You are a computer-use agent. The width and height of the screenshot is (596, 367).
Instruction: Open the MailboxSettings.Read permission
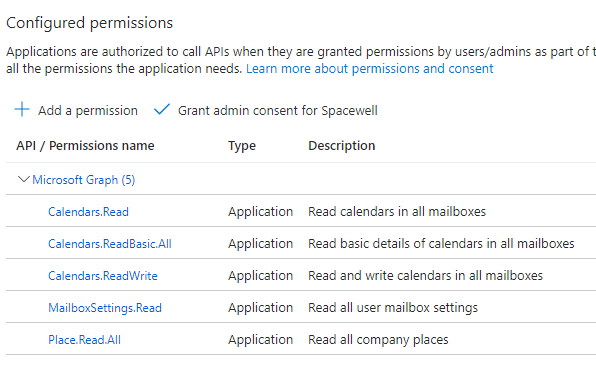pyautogui.click(x=105, y=307)
